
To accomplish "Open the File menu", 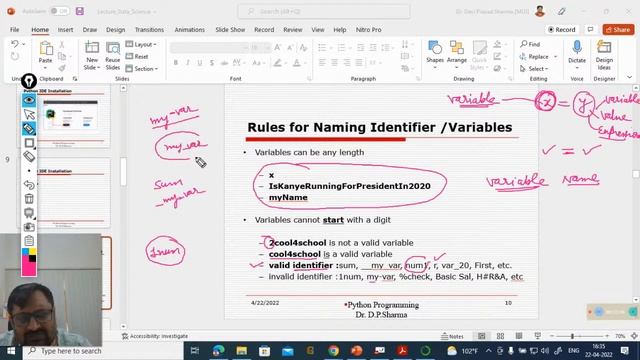I will pos(15,29).
